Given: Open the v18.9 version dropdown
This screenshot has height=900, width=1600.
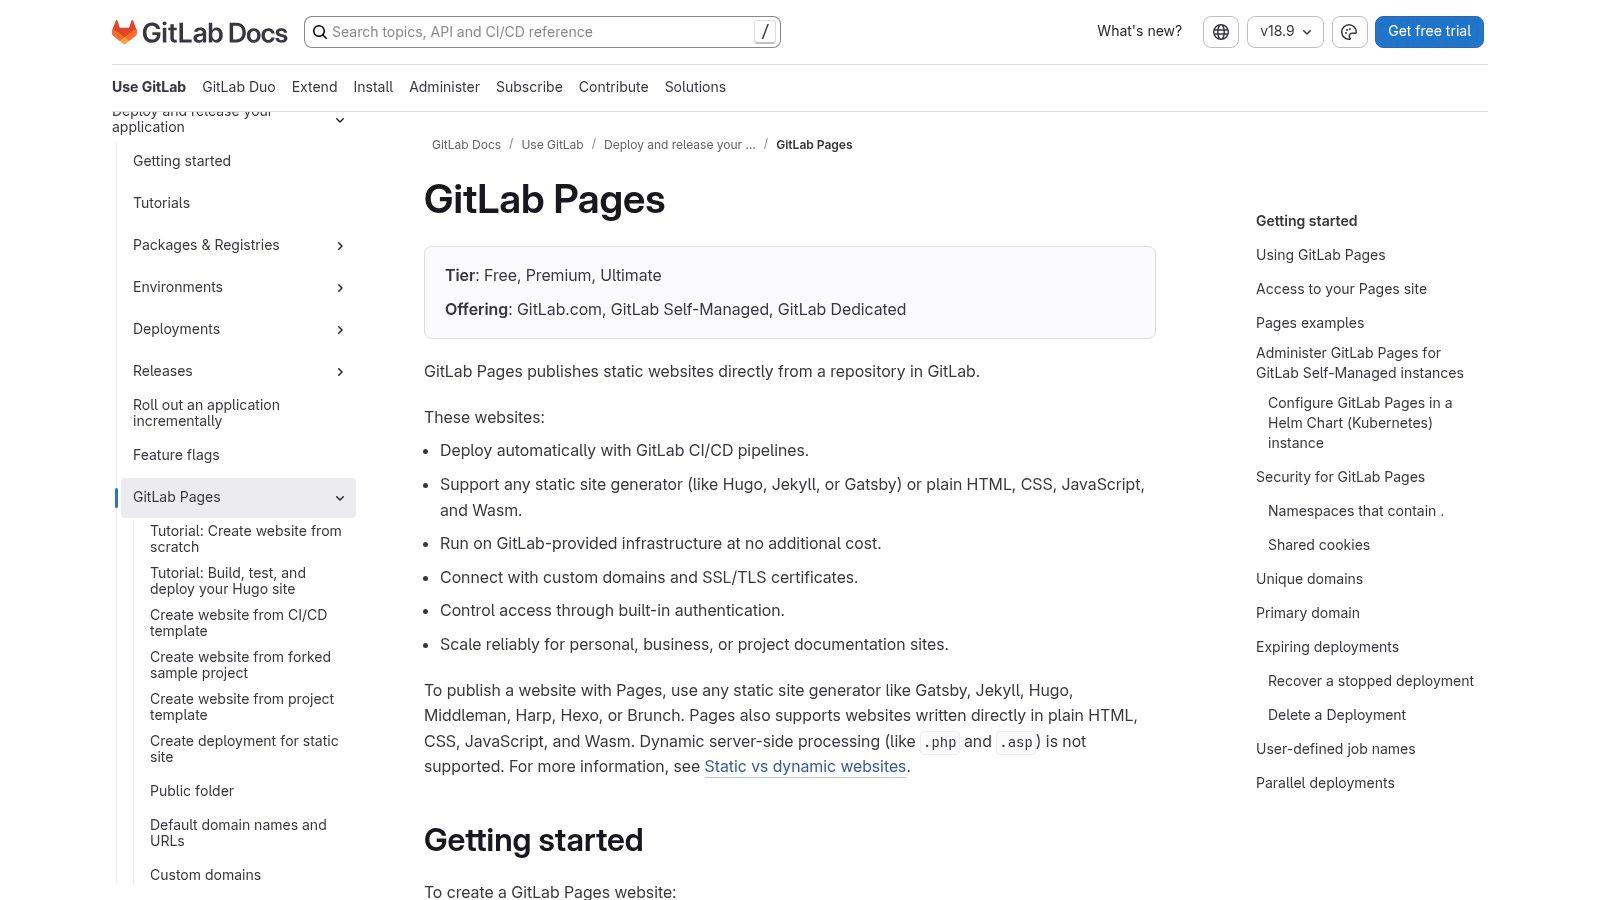Looking at the screenshot, I should pos(1284,31).
